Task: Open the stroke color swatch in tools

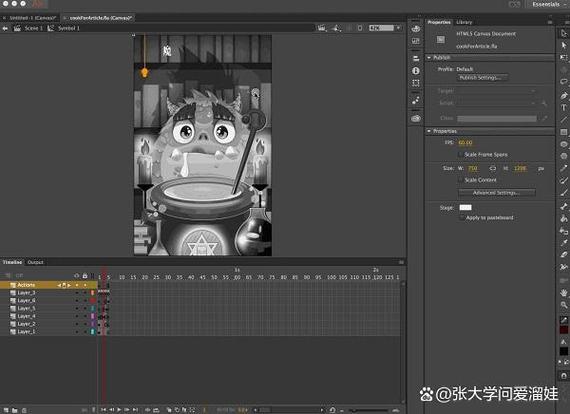Action: click(x=564, y=330)
